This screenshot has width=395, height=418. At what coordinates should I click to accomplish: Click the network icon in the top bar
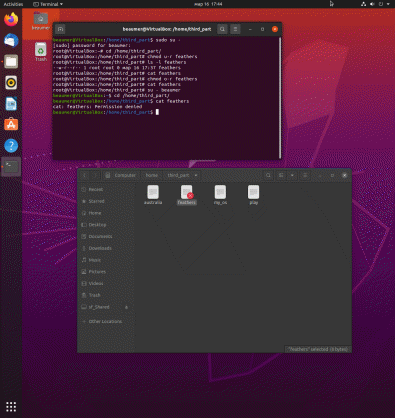point(363,4)
